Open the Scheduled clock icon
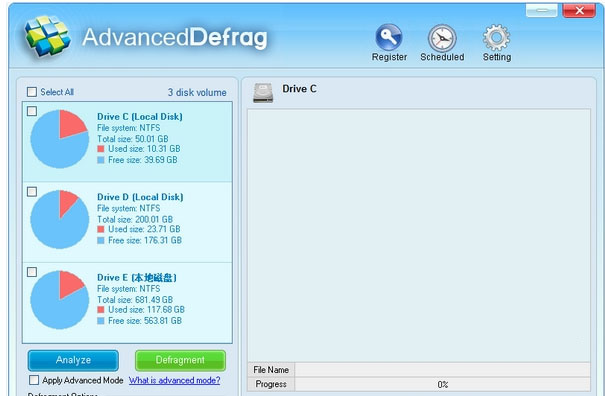 (442, 38)
